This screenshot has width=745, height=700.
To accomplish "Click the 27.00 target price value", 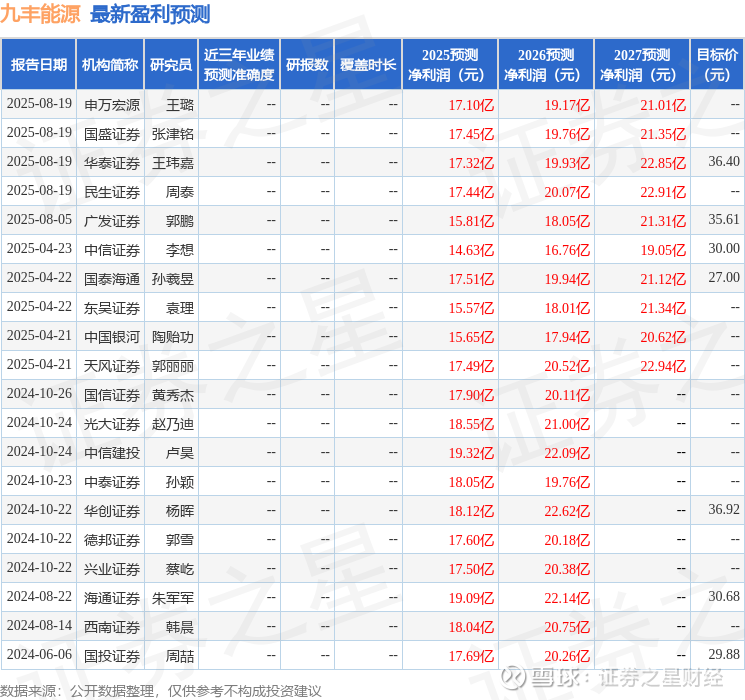I will pyautogui.click(x=724, y=277).
